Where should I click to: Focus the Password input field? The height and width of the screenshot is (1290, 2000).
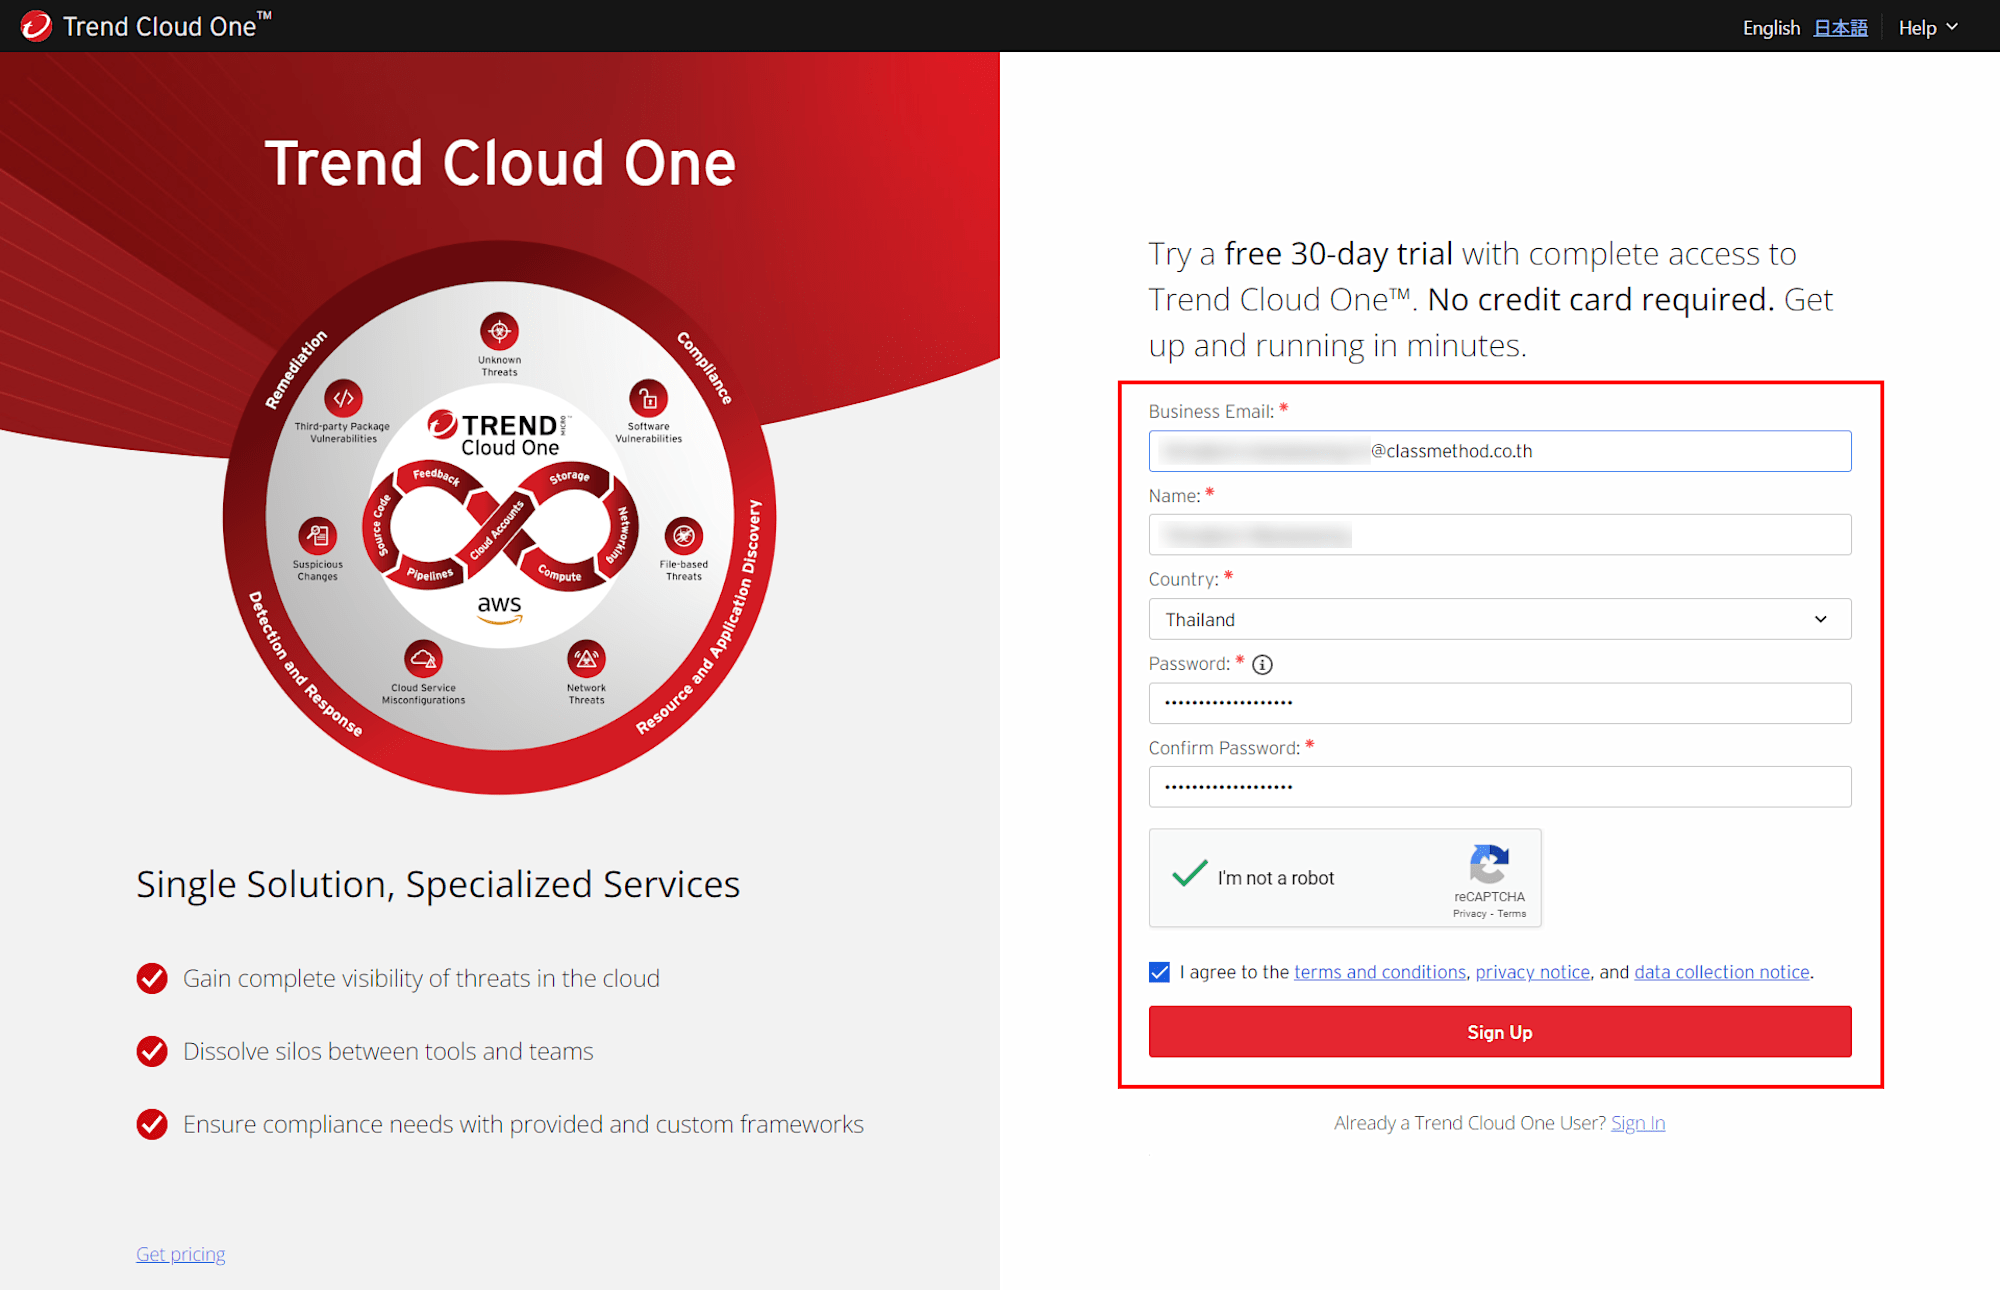(1500, 703)
